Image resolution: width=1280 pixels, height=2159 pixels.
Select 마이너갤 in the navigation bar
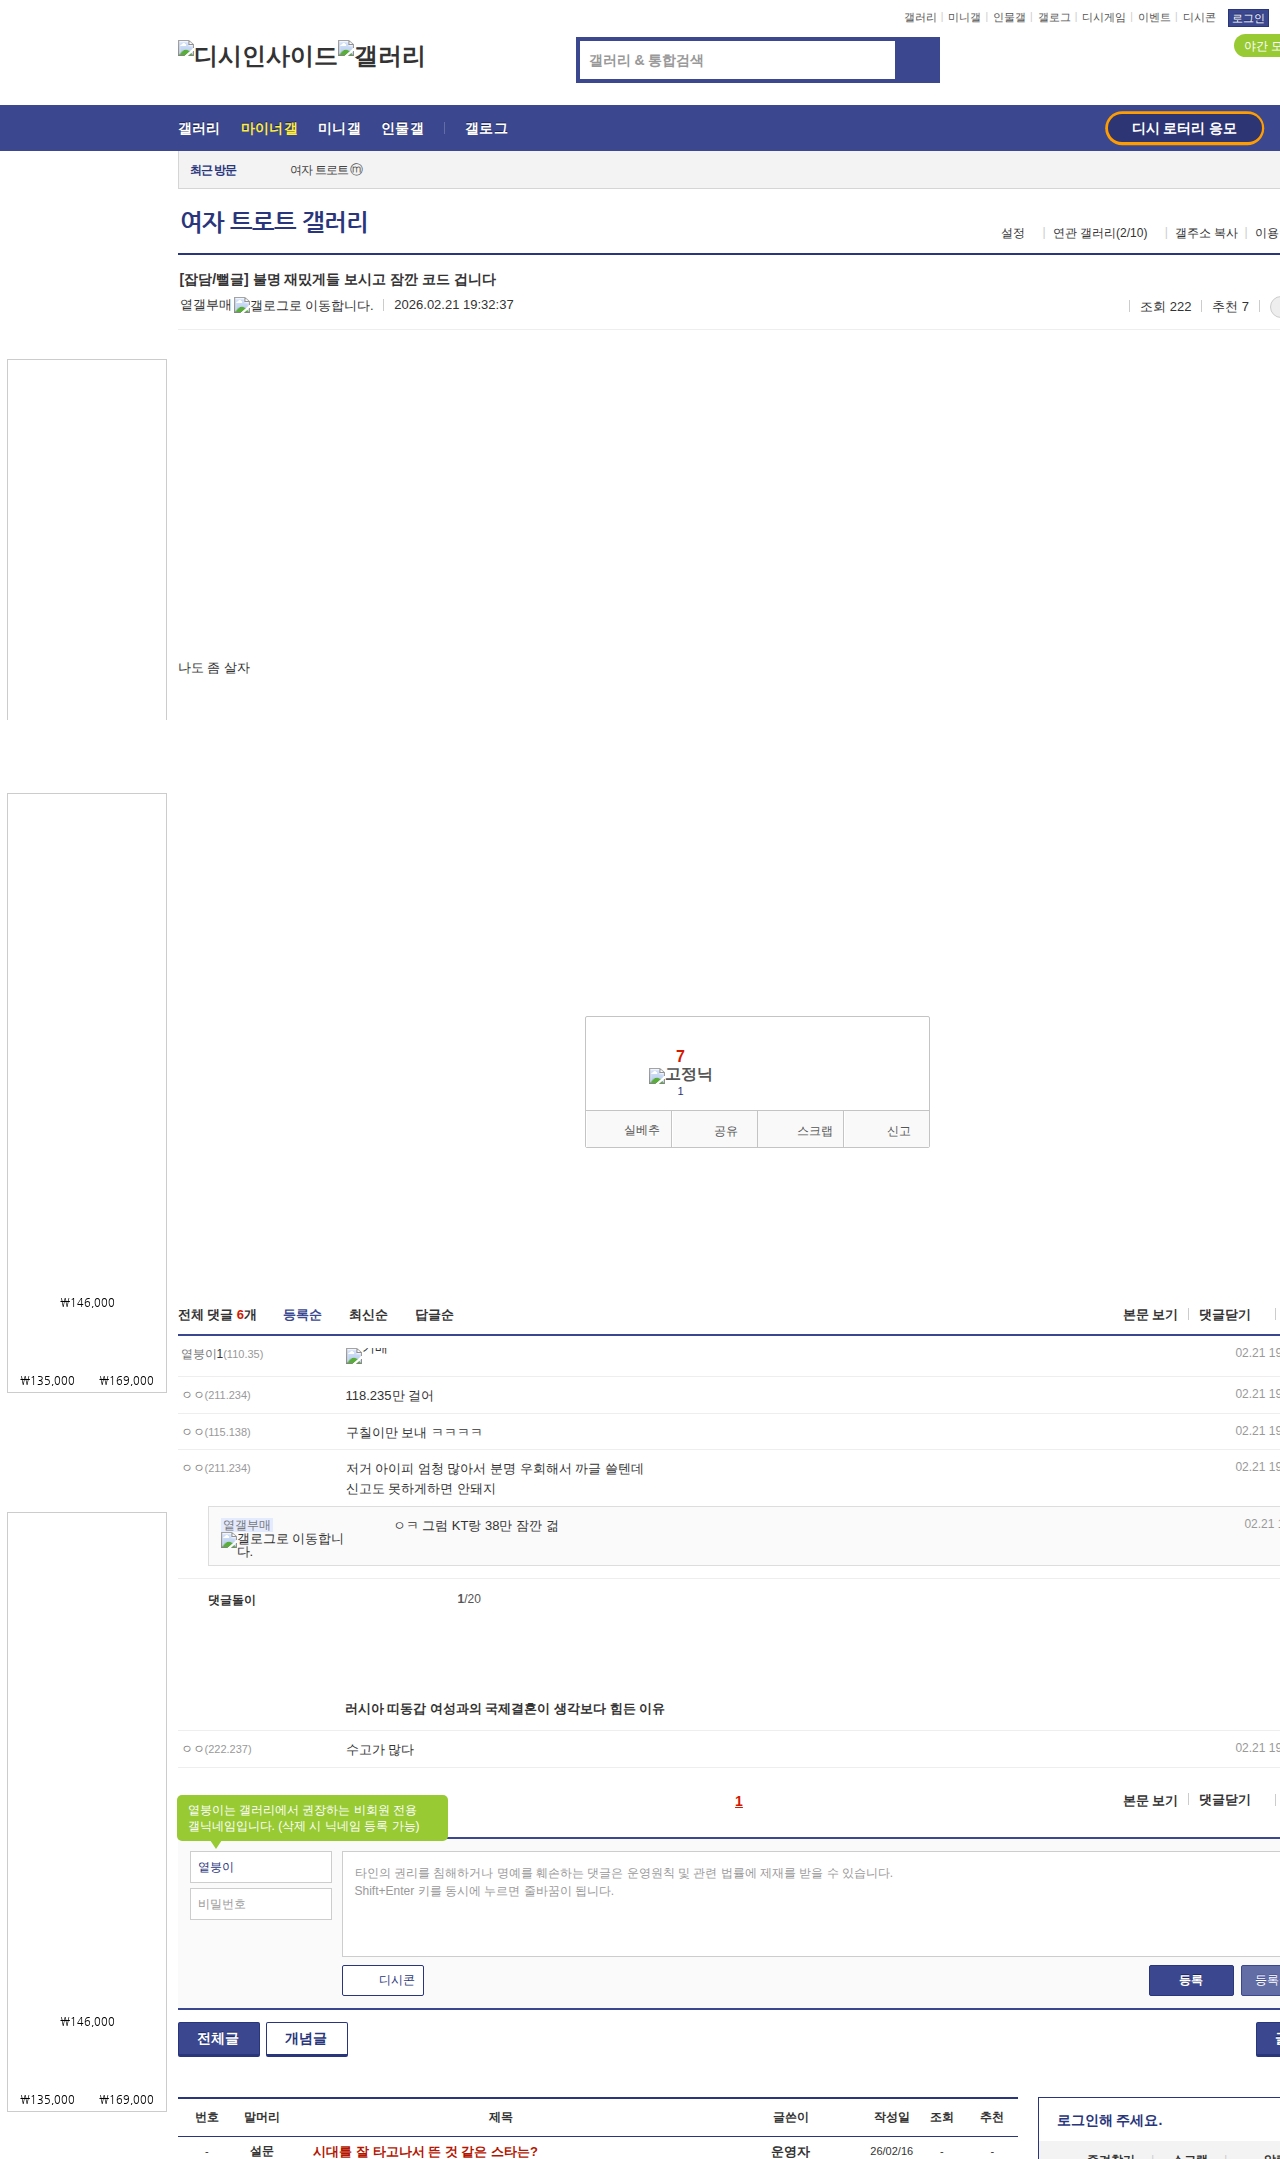269,129
